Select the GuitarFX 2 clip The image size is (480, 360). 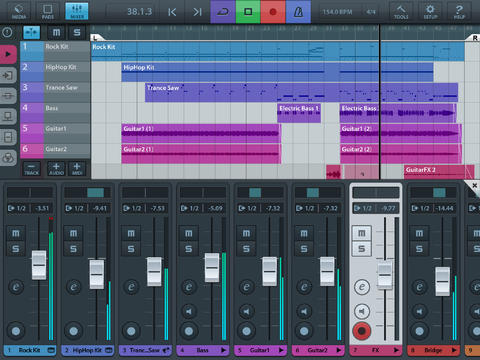pos(439,172)
